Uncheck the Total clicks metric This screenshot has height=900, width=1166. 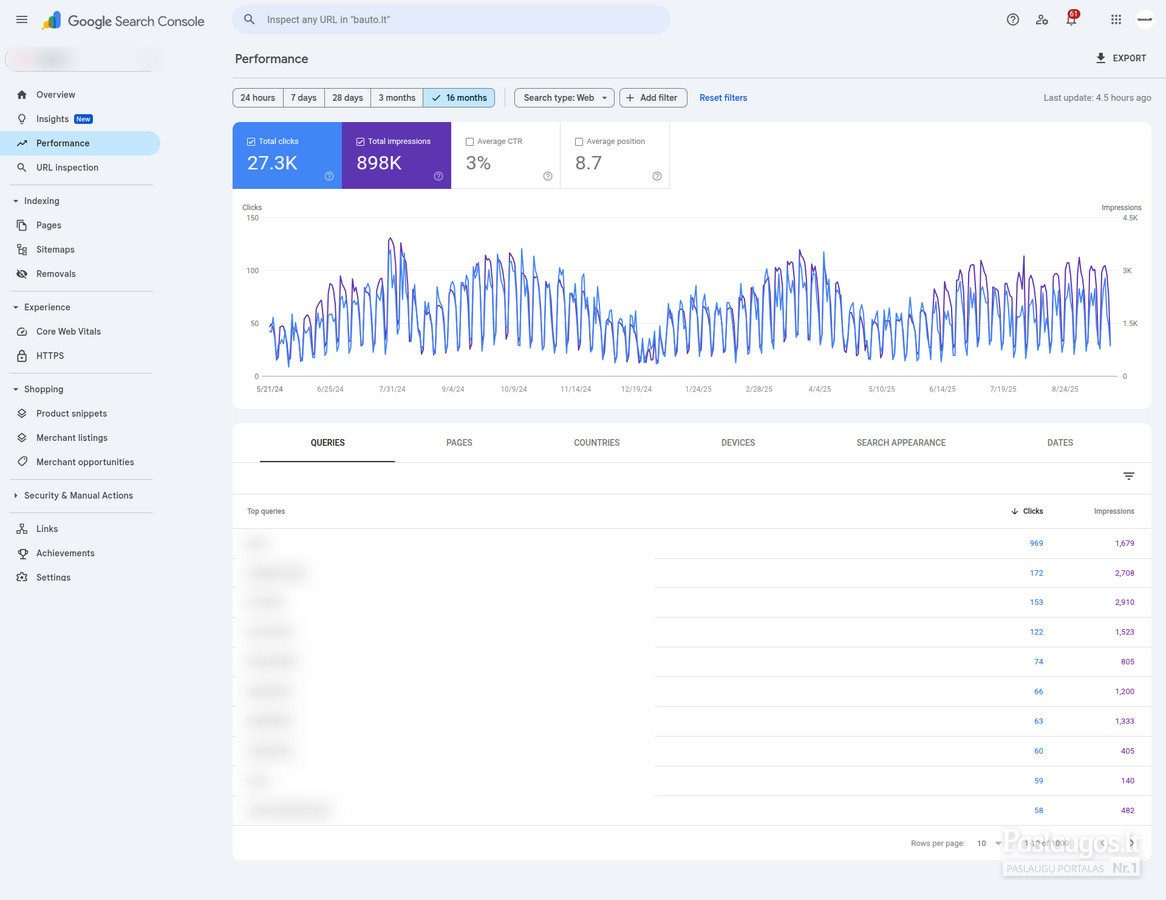[251, 141]
